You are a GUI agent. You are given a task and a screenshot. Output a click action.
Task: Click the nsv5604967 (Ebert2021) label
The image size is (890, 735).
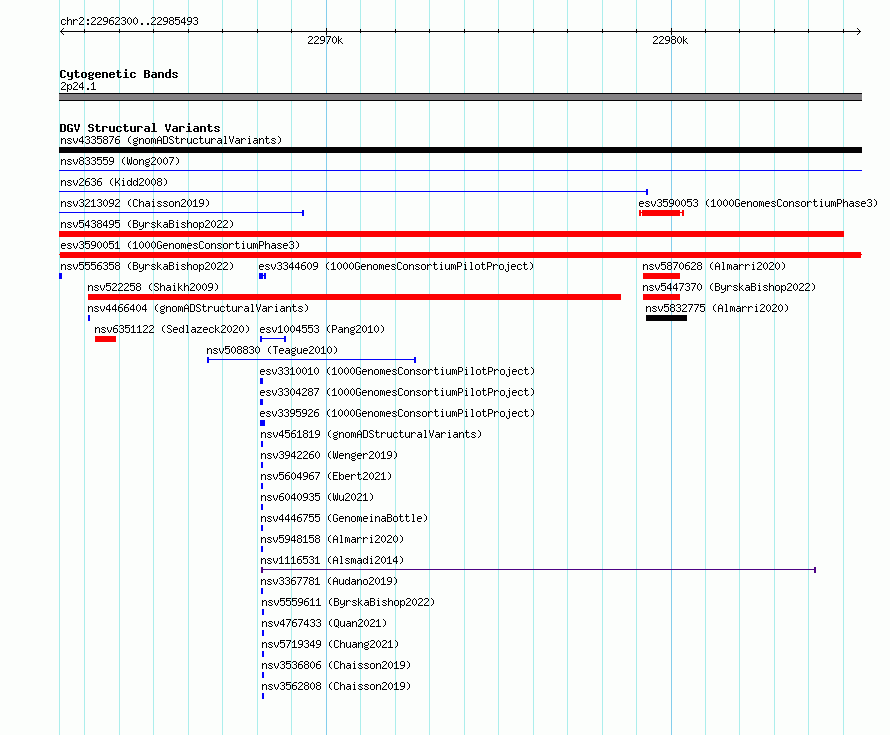click(x=326, y=476)
